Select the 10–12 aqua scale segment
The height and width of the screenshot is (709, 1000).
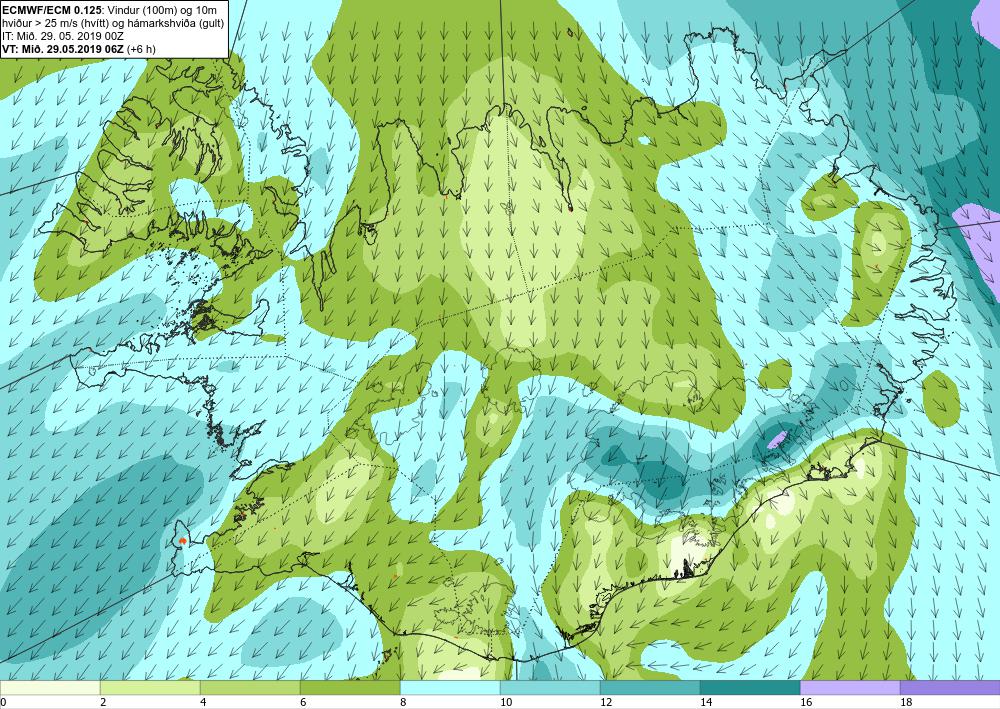click(x=550, y=688)
